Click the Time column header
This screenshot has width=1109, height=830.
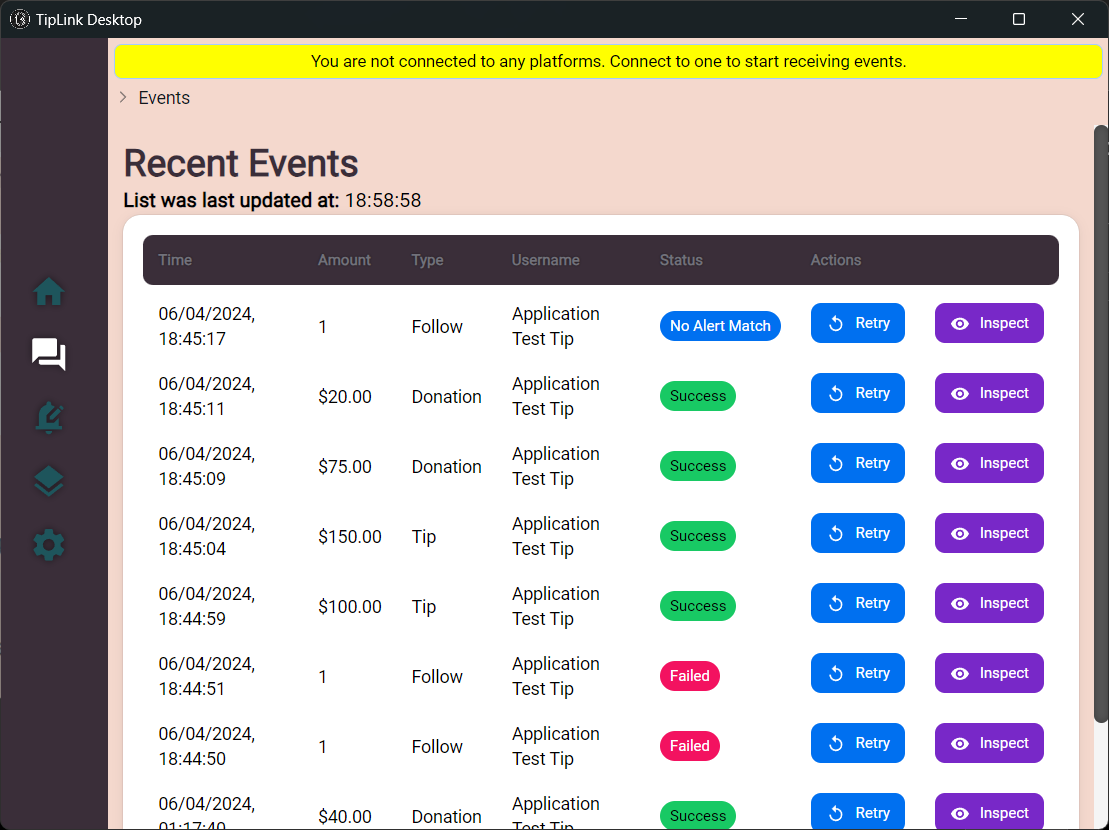tap(175, 260)
